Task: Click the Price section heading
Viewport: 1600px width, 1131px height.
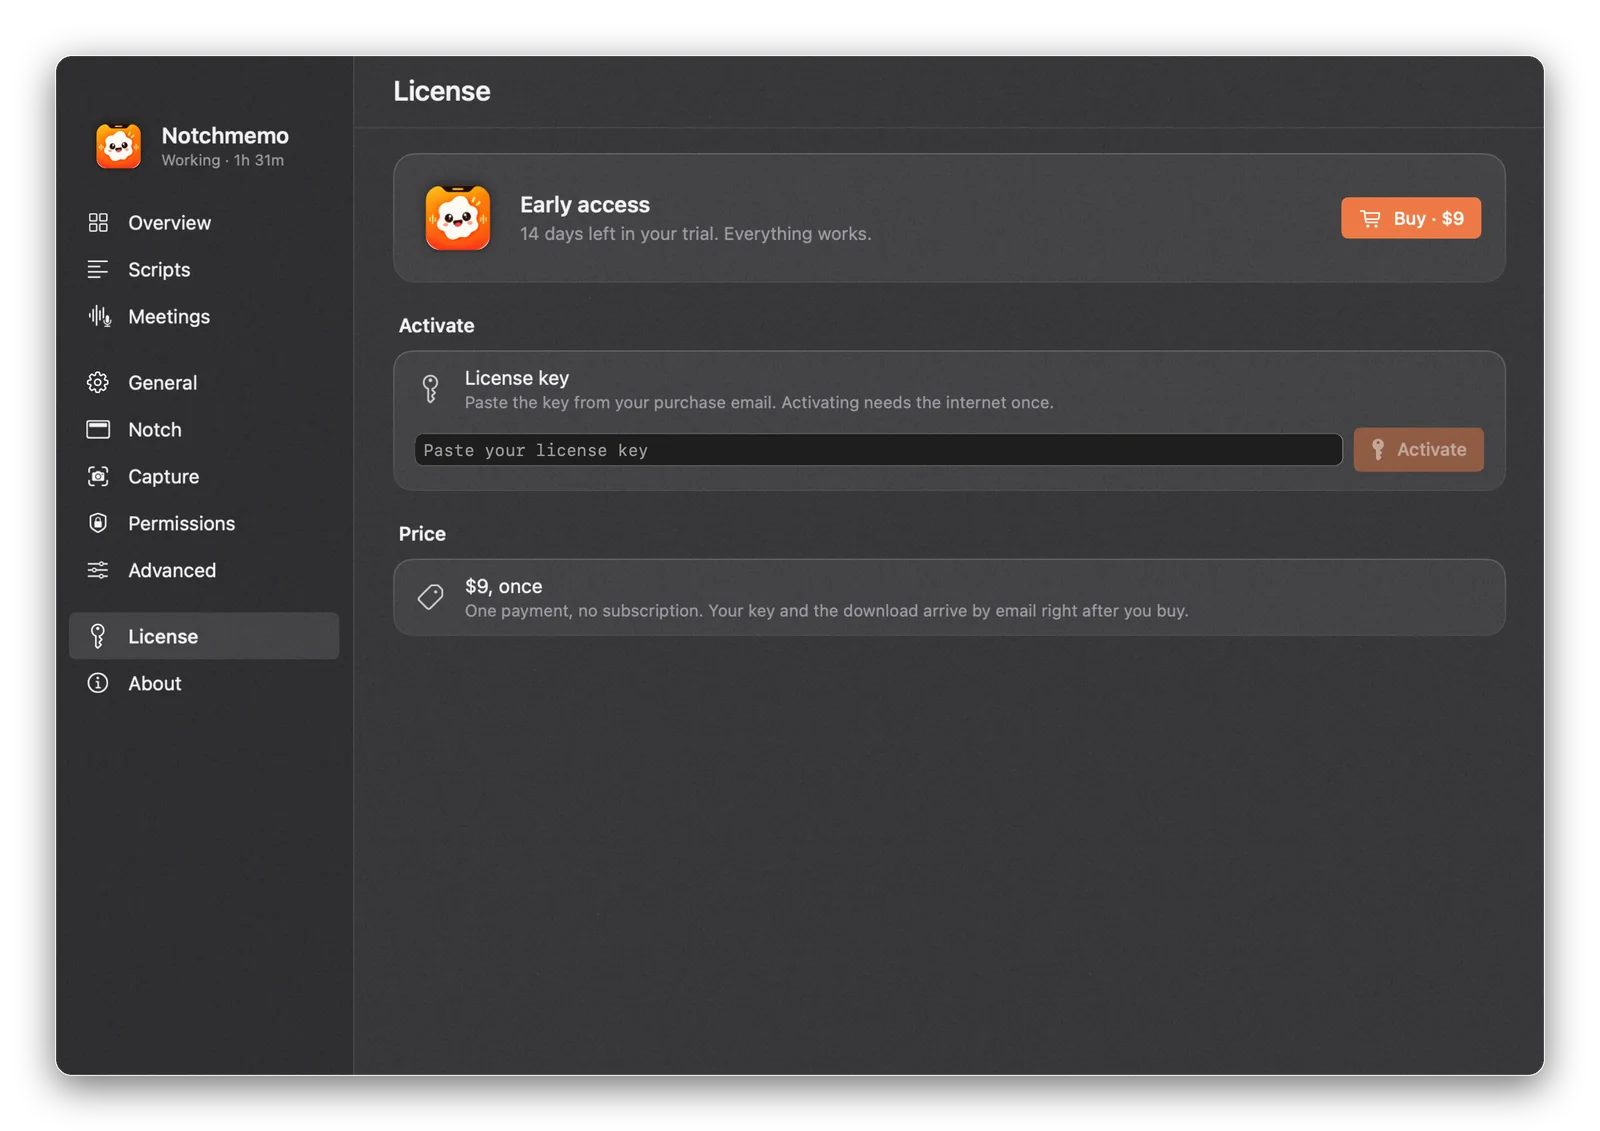Action: (x=422, y=533)
